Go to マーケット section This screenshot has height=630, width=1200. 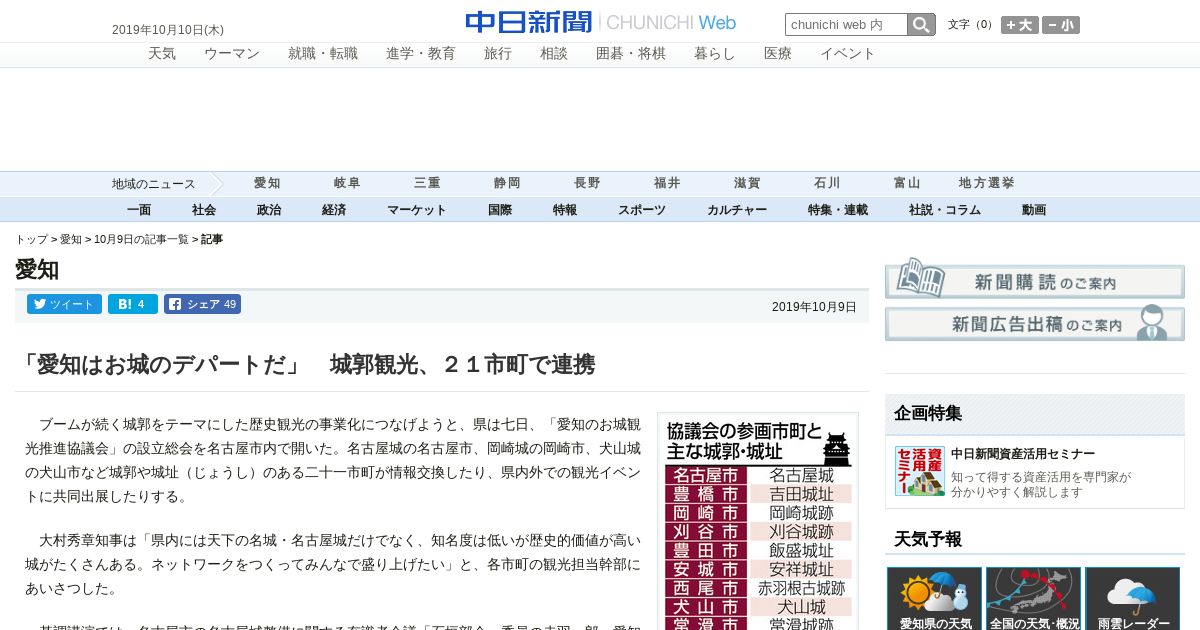pyautogui.click(x=417, y=210)
